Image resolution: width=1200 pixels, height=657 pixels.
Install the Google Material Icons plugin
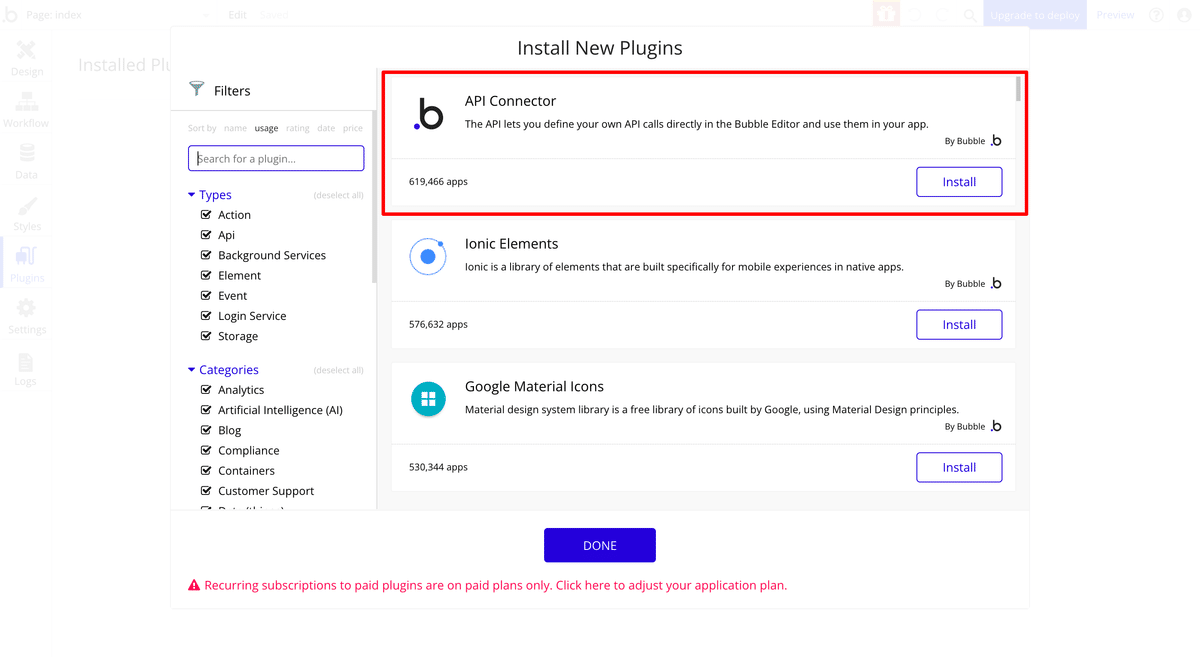(x=959, y=467)
